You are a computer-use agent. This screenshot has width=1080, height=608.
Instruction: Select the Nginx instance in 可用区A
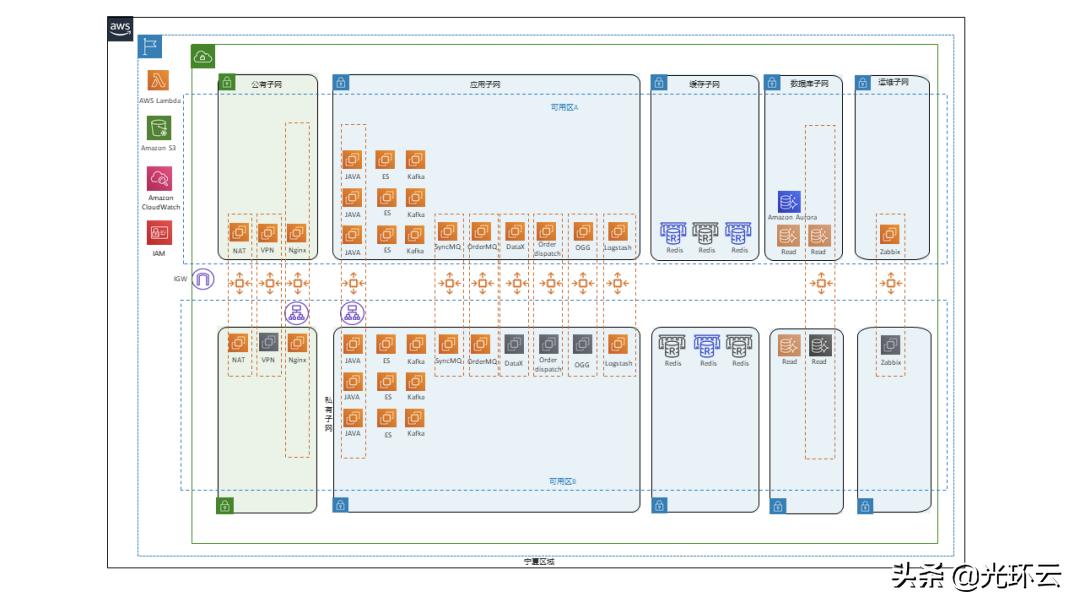pos(297,232)
